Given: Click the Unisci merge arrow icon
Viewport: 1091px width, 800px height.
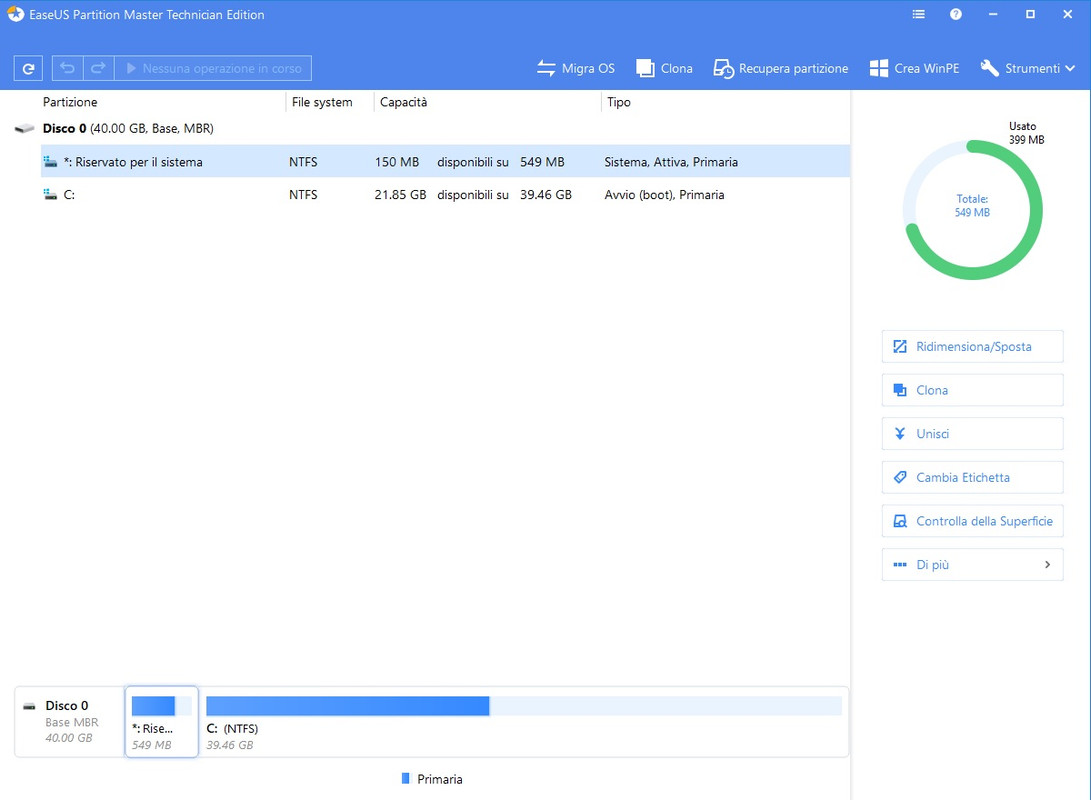Looking at the screenshot, I should (900, 434).
